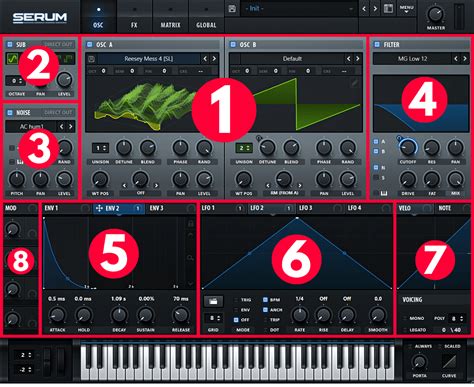Switch to the NOTE tab
This screenshot has width=474, height=387.
[x=452, y=208]
